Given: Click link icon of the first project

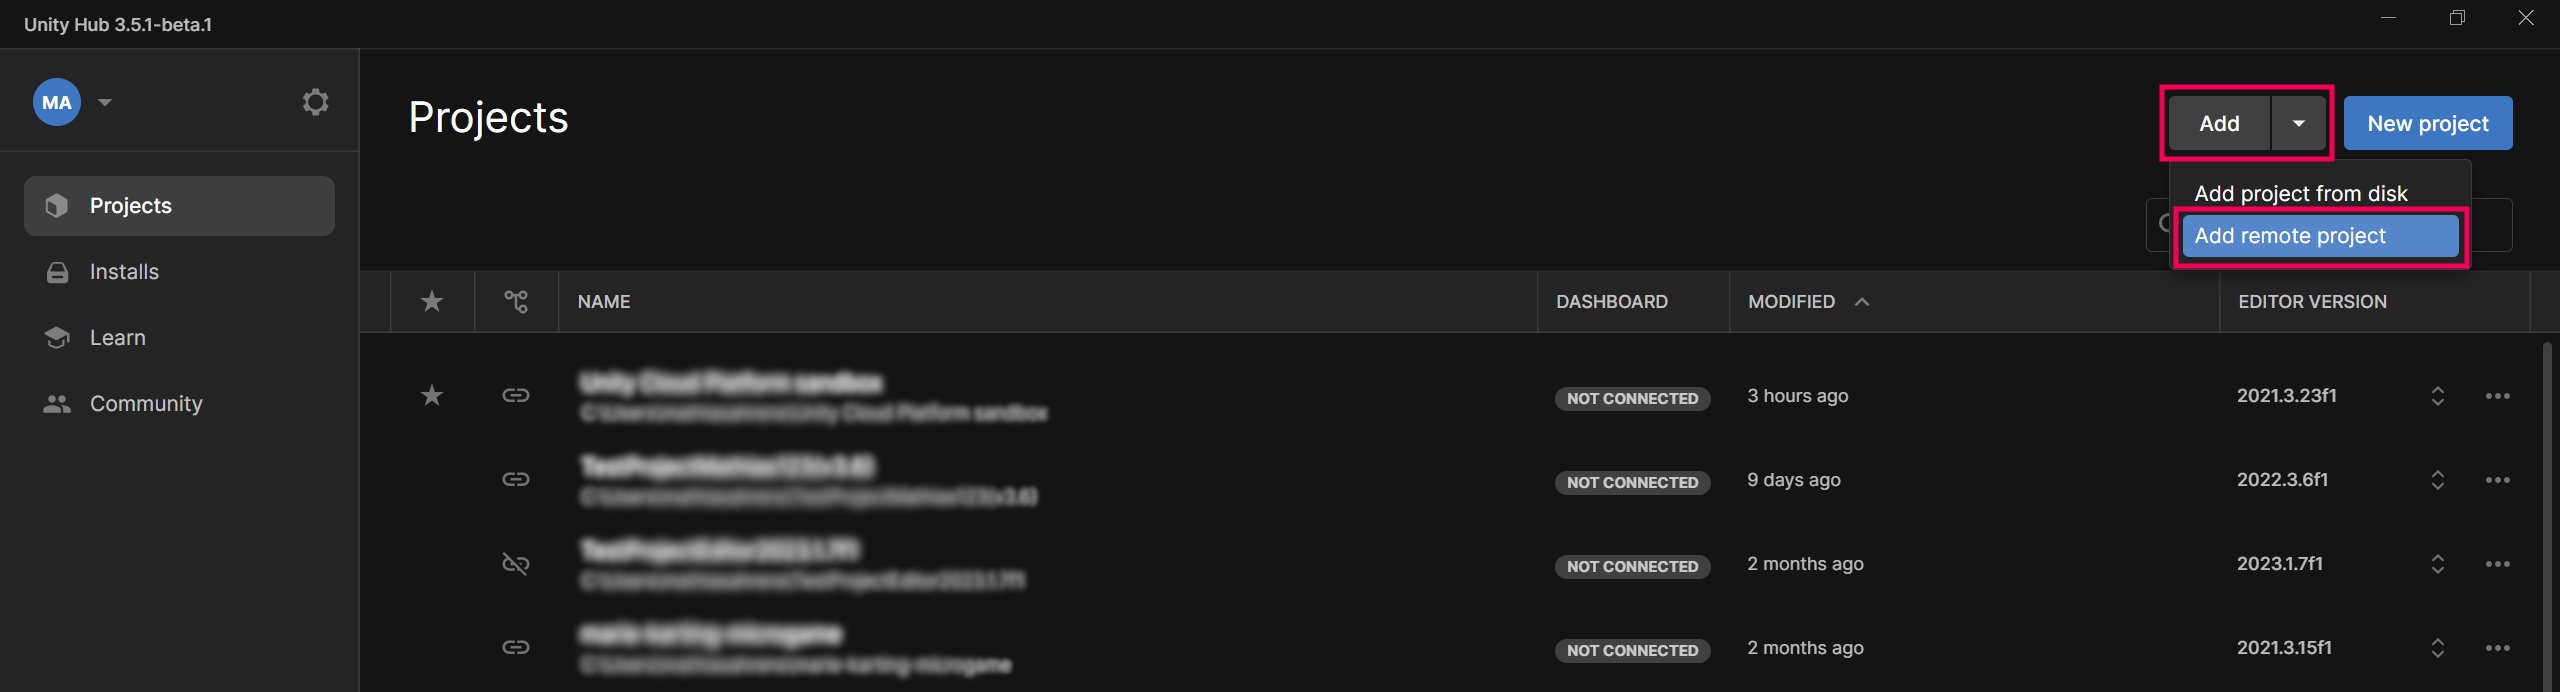Looking at the screenshot, I should pyautogui.click(x=516, y=396).
